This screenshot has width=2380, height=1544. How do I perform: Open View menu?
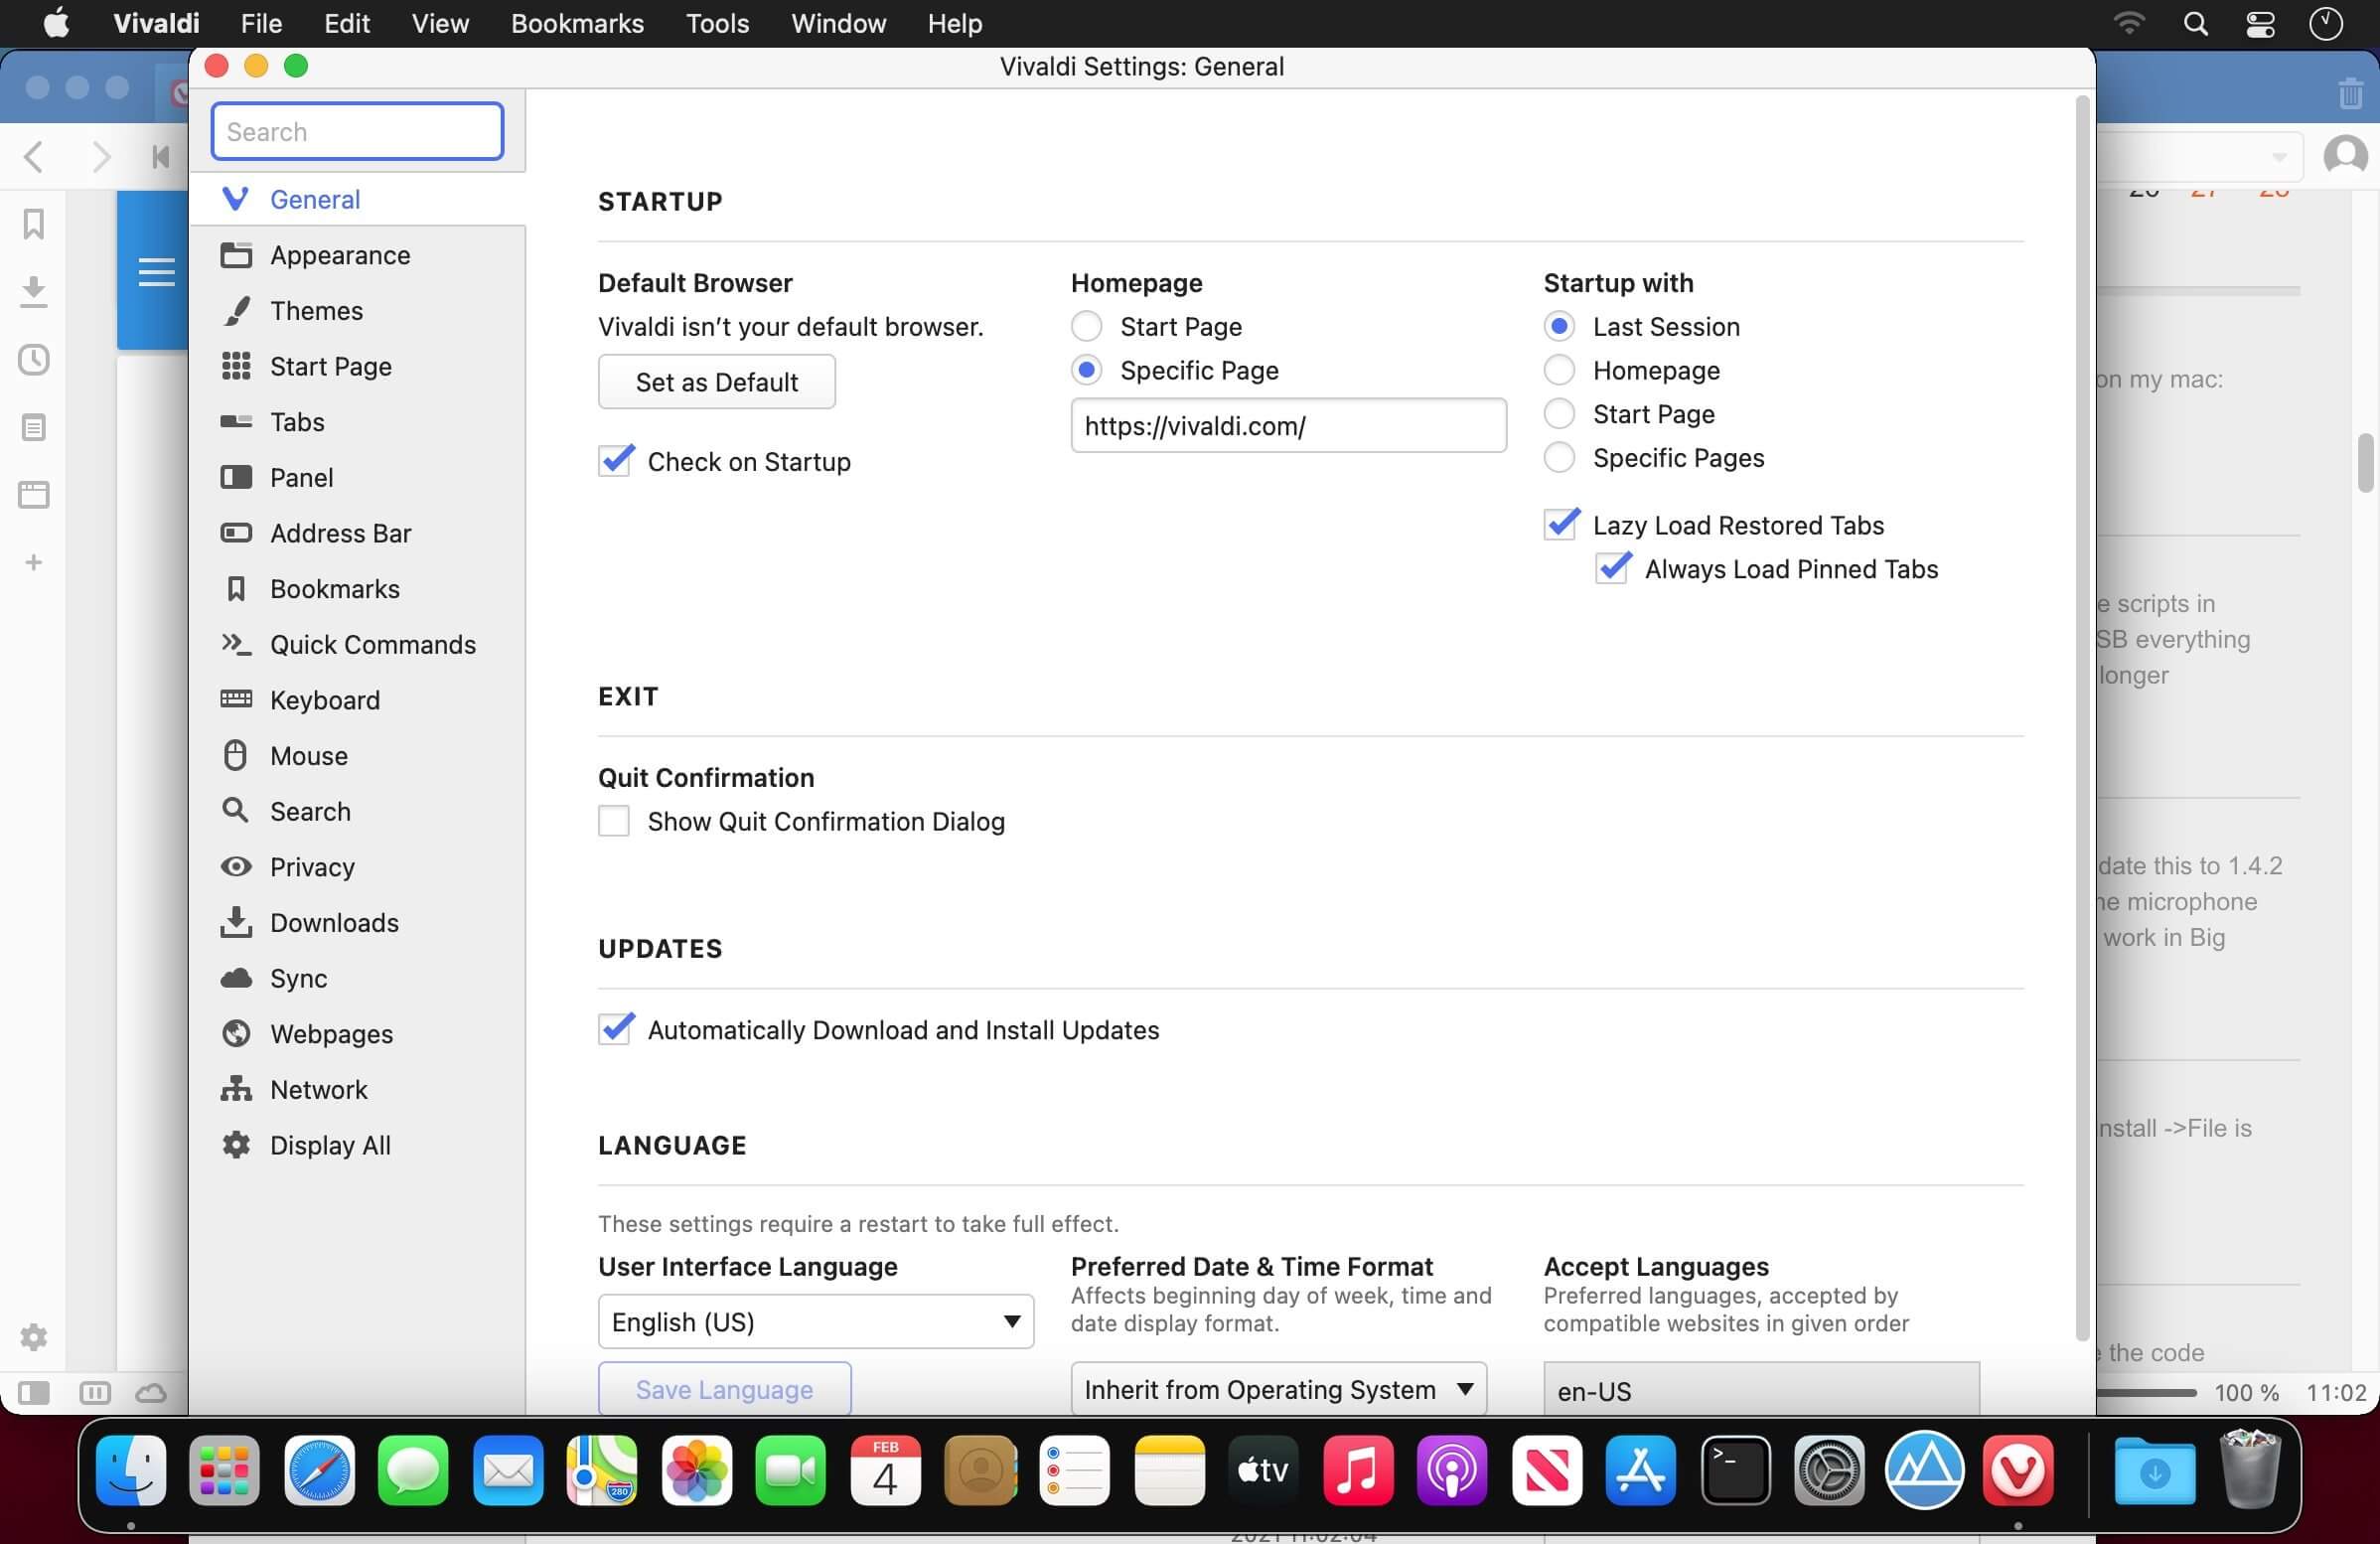(x=440, y=23)
